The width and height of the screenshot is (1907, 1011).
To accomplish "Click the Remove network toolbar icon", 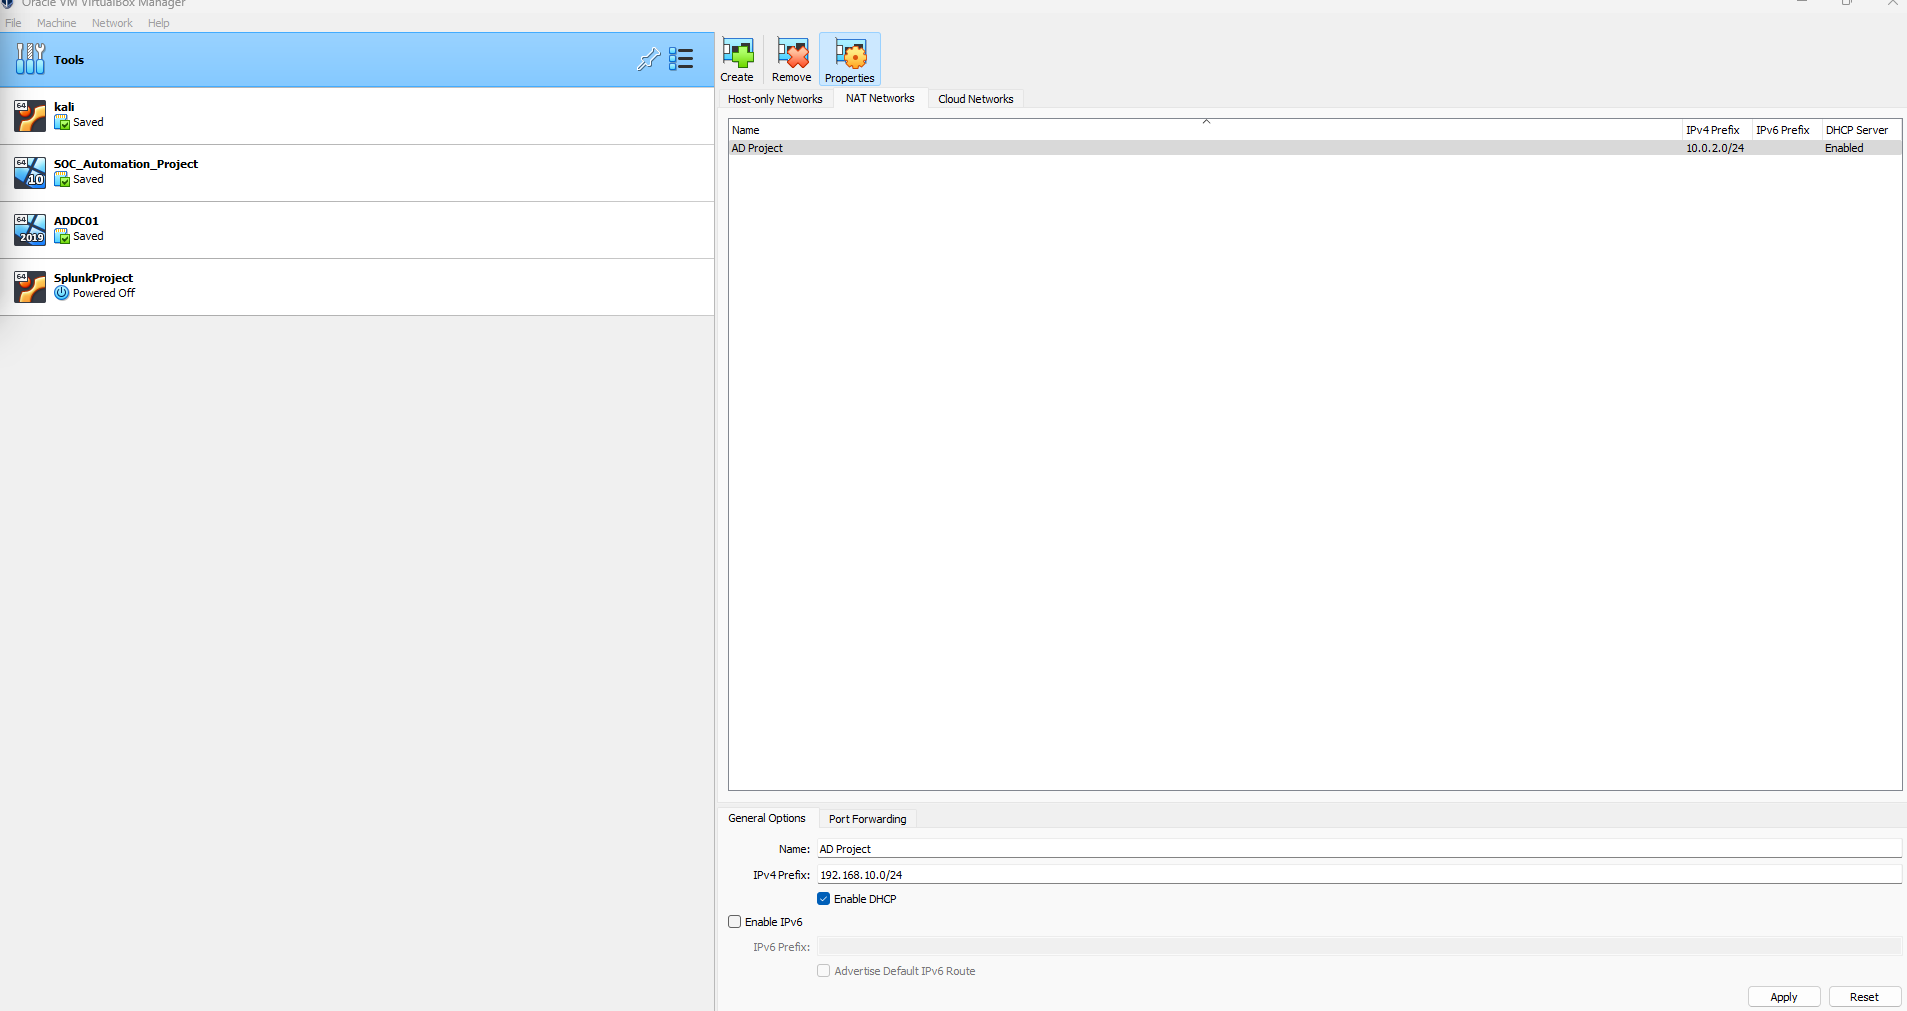I will (x=792, y=53).
